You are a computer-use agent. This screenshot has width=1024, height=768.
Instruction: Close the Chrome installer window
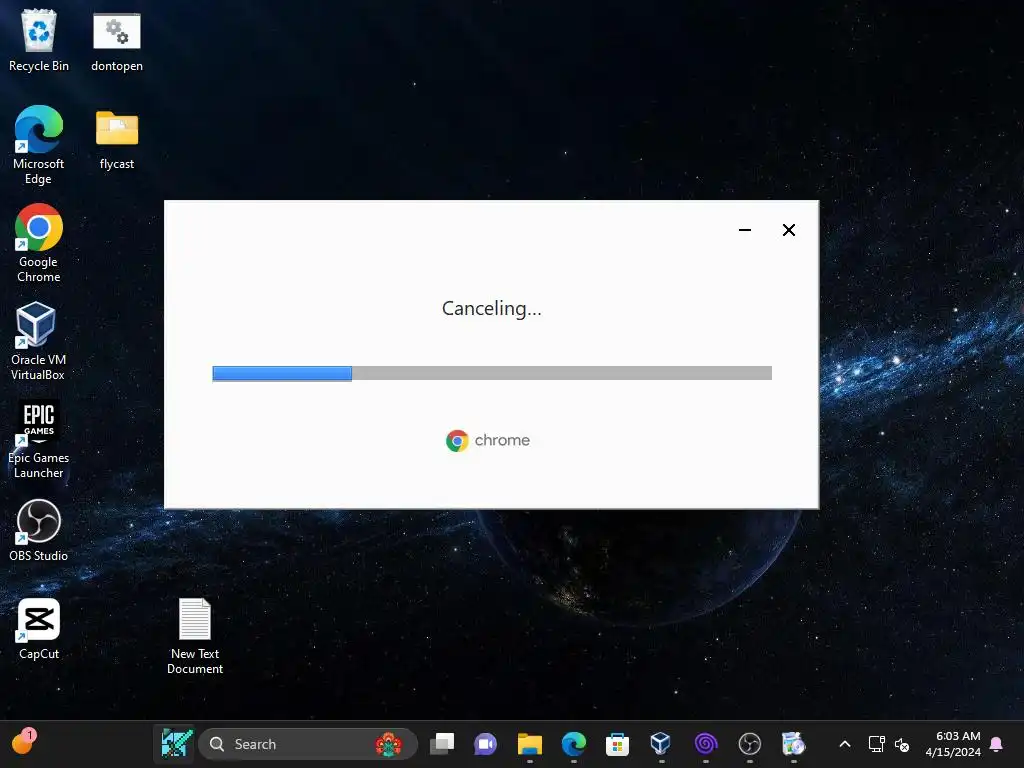tap(789, 230)
